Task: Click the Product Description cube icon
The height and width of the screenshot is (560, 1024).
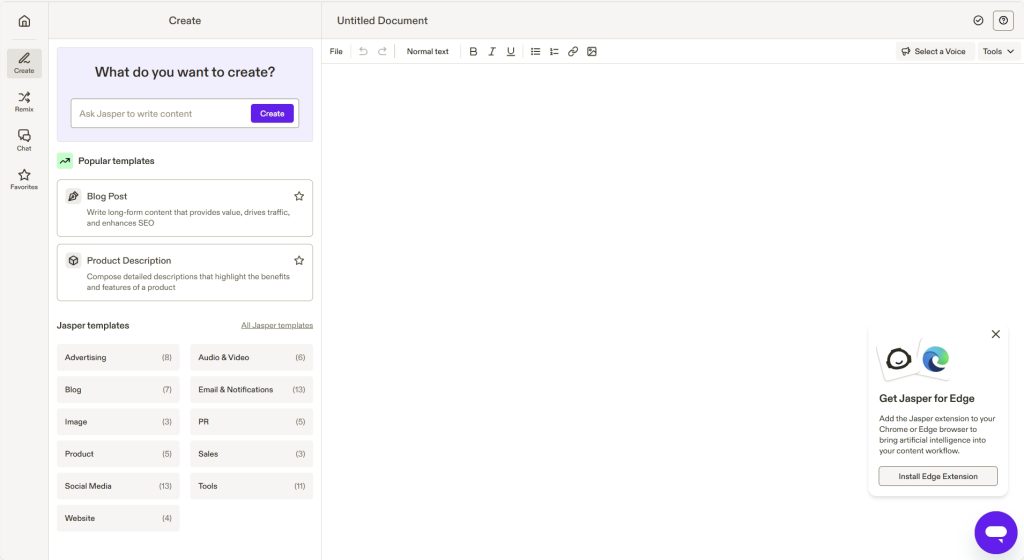Action: [x=73, y=260]
